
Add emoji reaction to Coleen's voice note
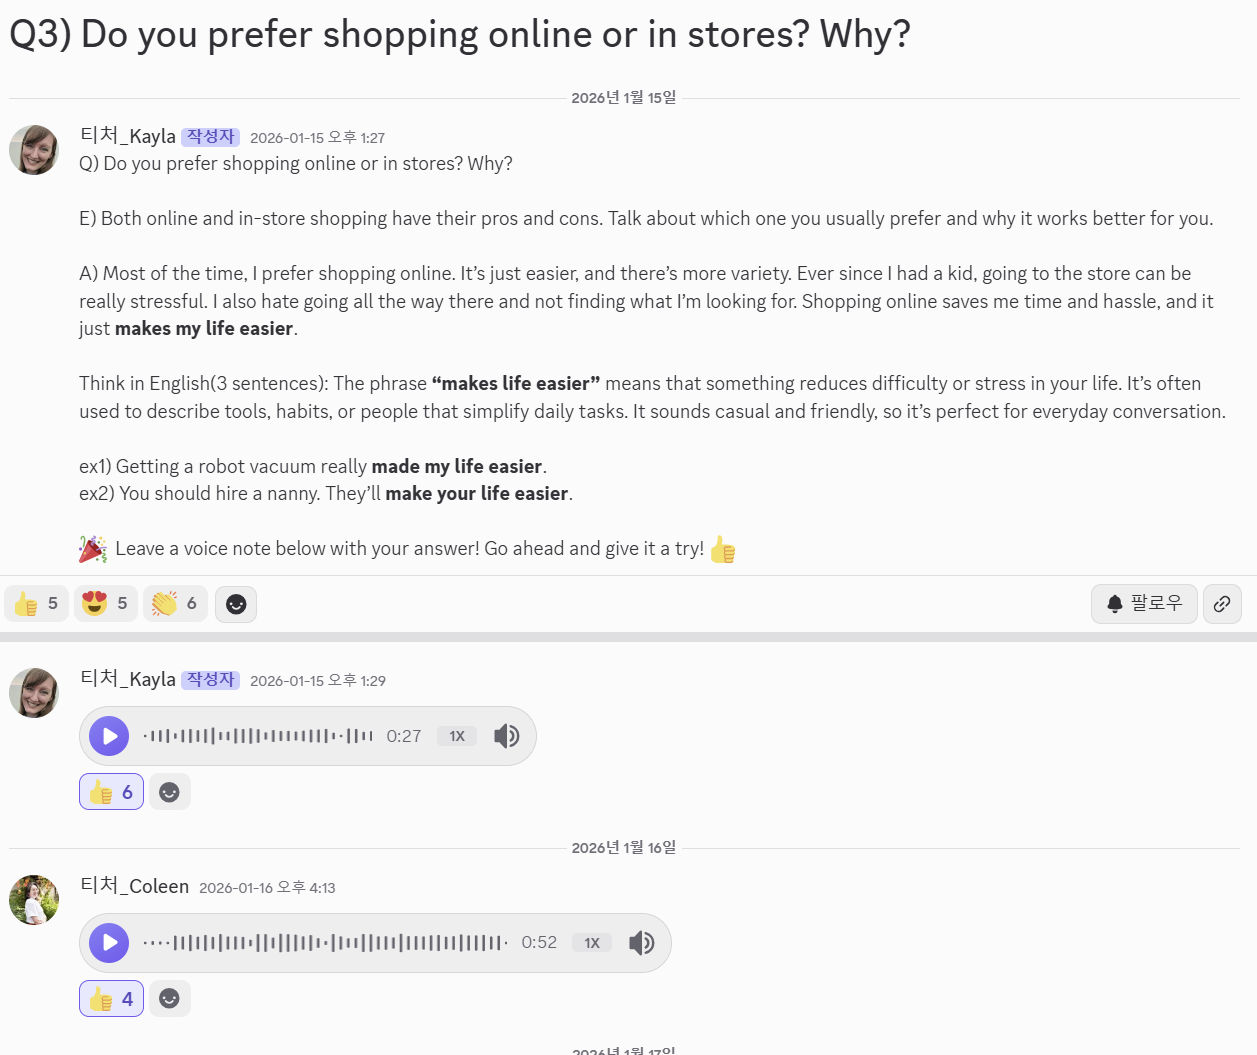click(170, 999)
